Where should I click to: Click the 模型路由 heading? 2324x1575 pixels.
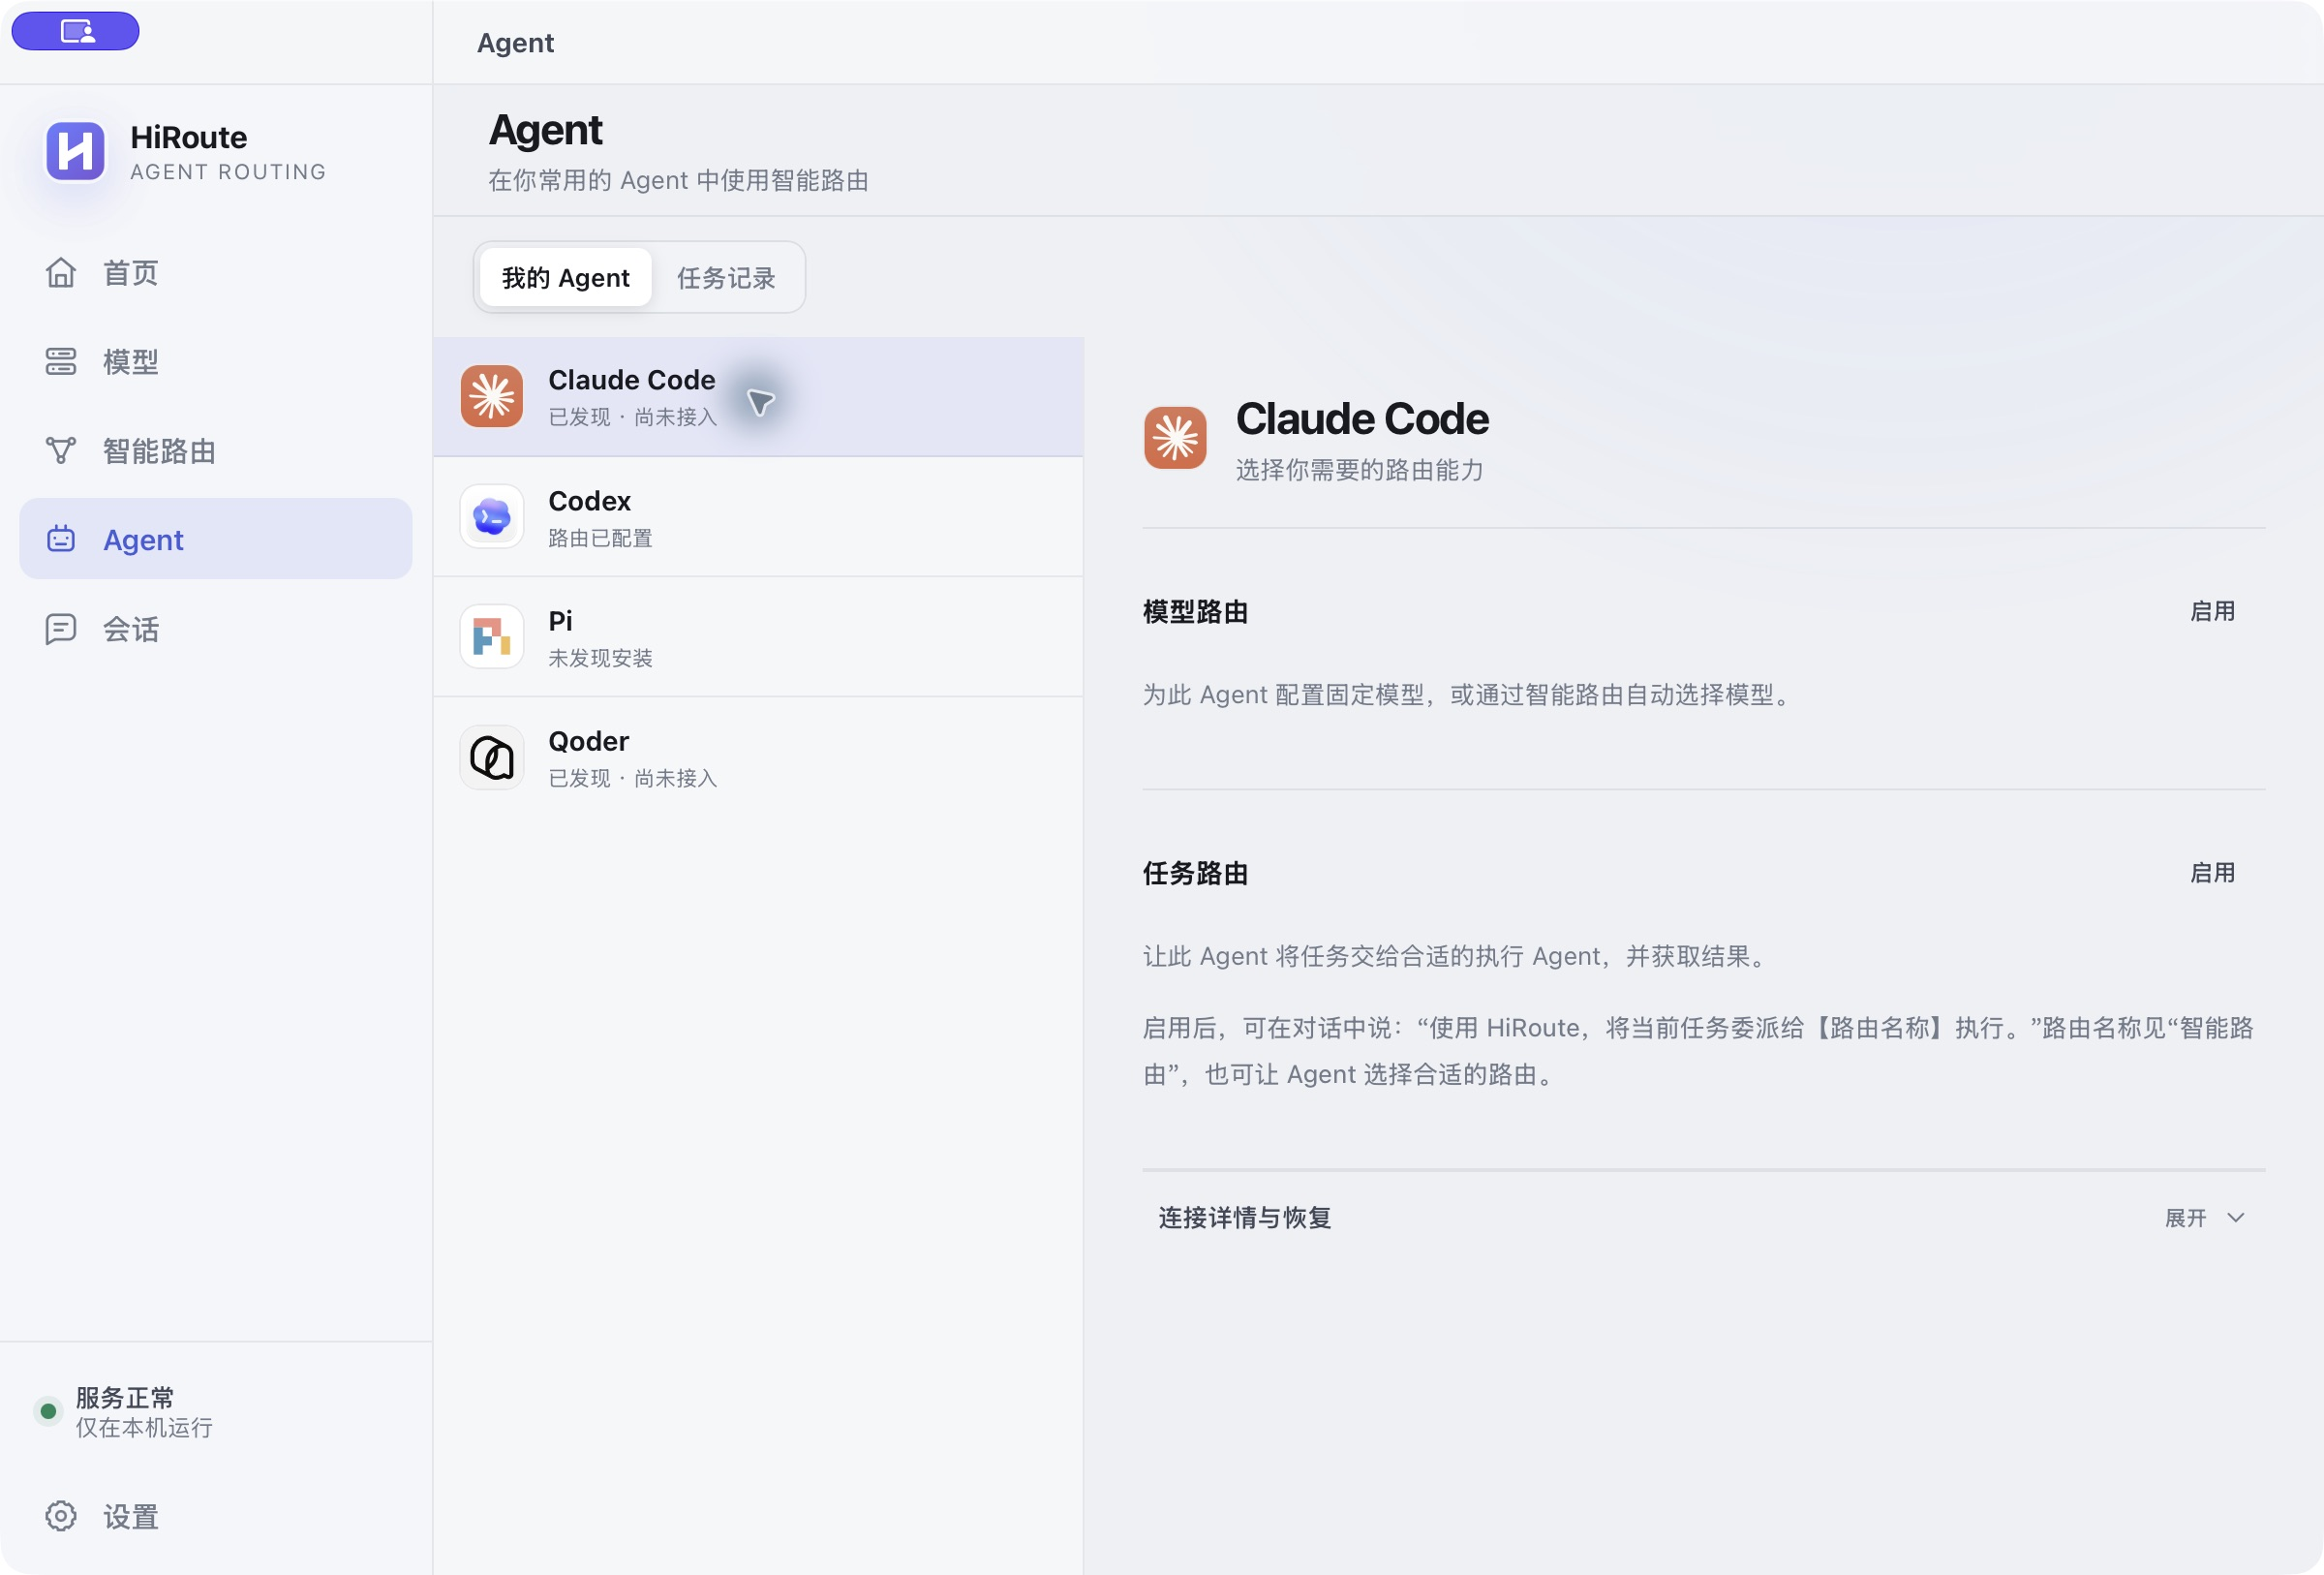click(1196, 611)
